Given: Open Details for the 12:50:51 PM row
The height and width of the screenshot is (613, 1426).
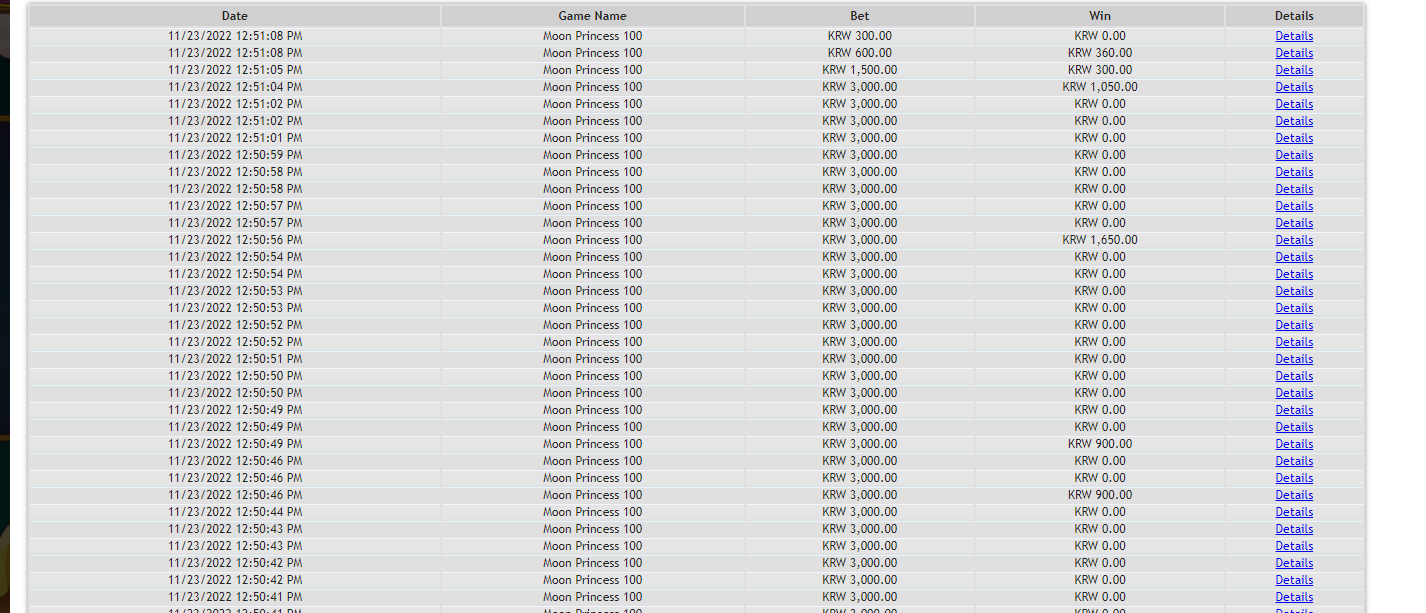Looking at the screenshot, I should [1294, 359].
